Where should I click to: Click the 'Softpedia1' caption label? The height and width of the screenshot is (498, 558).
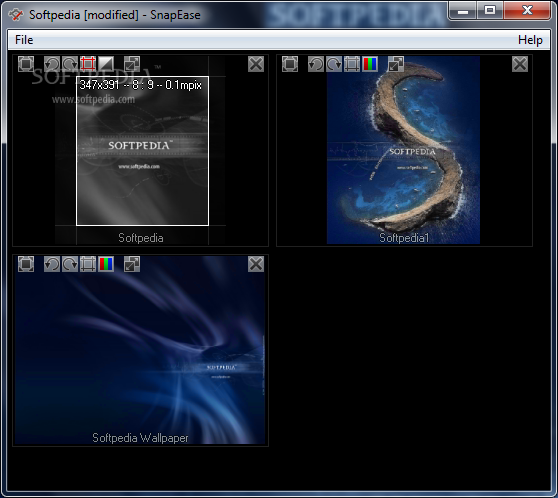[x=404, y=238]
